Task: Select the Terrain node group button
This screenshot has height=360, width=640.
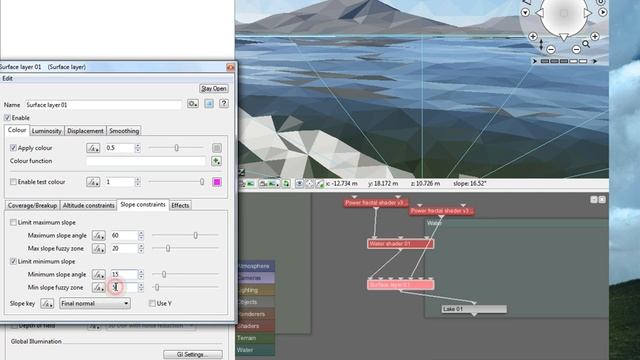Action: coord(256,338)
